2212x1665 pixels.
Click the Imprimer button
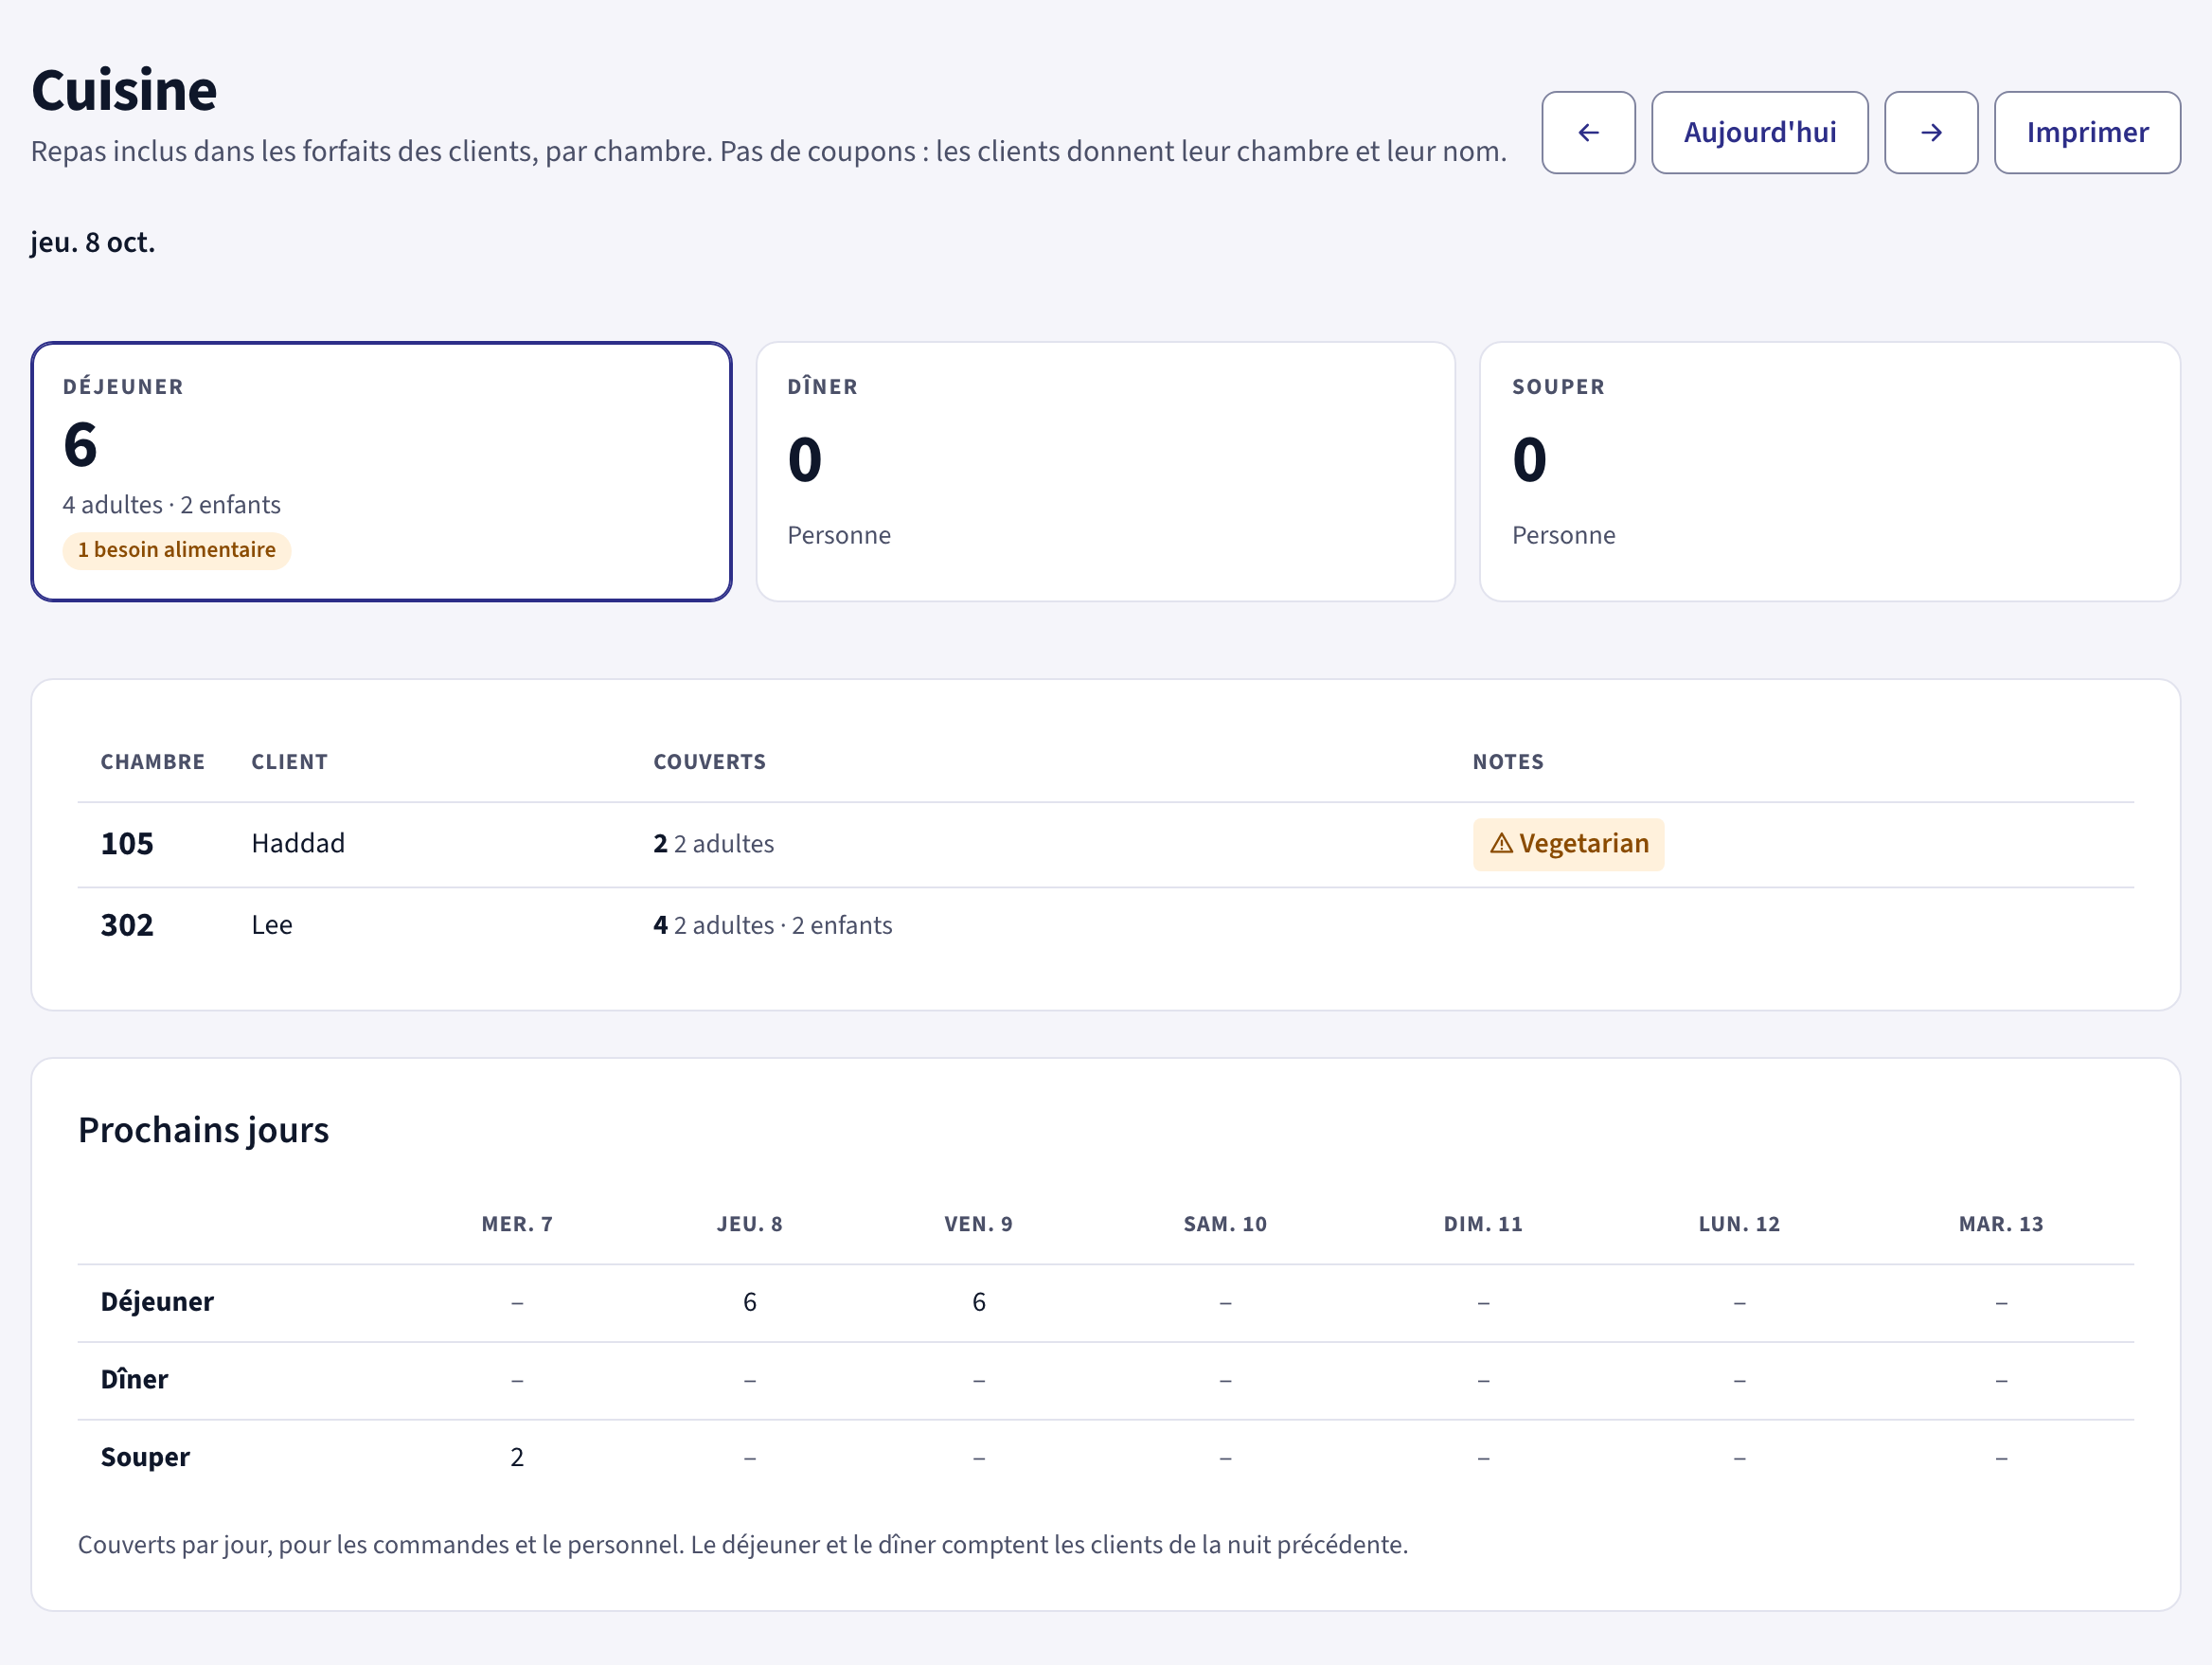pyautogui.click(x=2087, y=133)
